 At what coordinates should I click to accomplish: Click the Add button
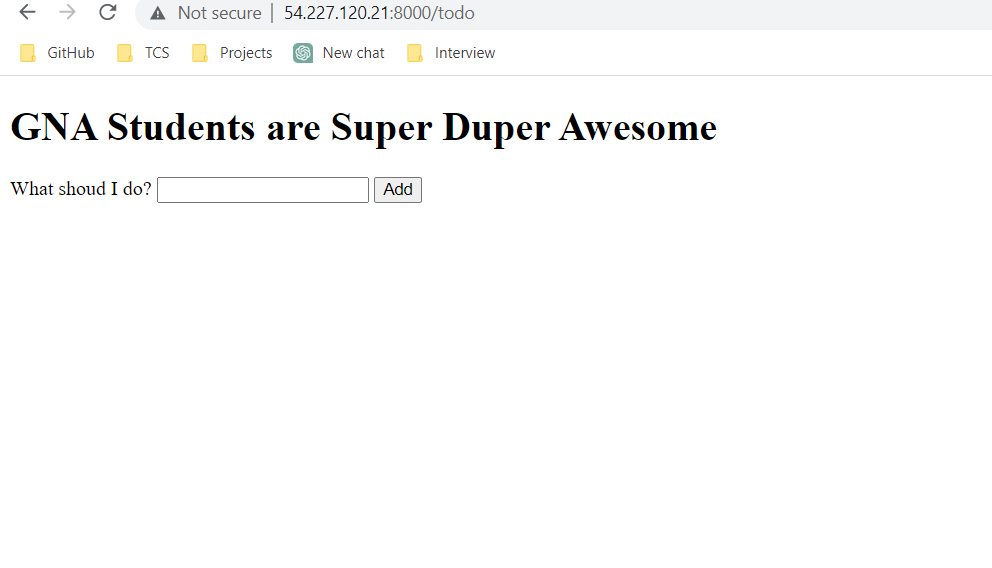(398, 190)
